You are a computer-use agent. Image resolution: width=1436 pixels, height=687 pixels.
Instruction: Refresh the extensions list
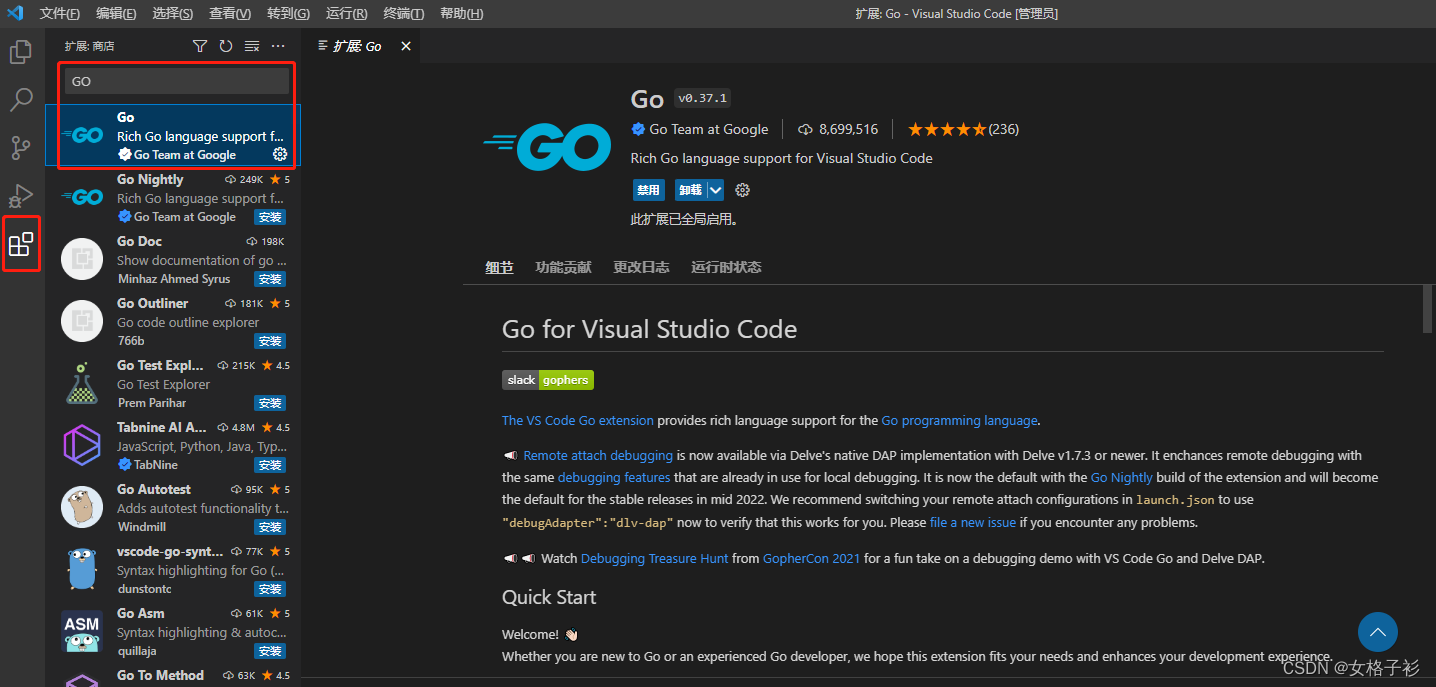point(224,45)
